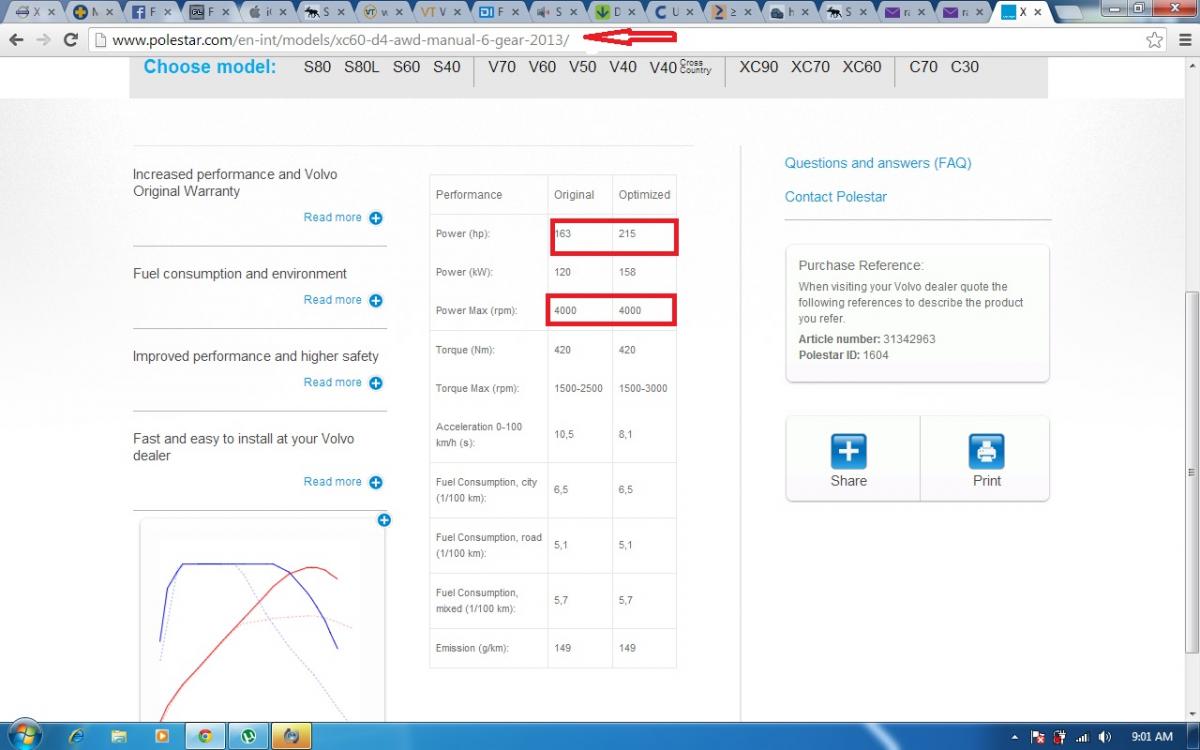The height and width of the screenshot is (750, 1200).
Task: Click the Article number 31342963 text
Action: (867, 339)
